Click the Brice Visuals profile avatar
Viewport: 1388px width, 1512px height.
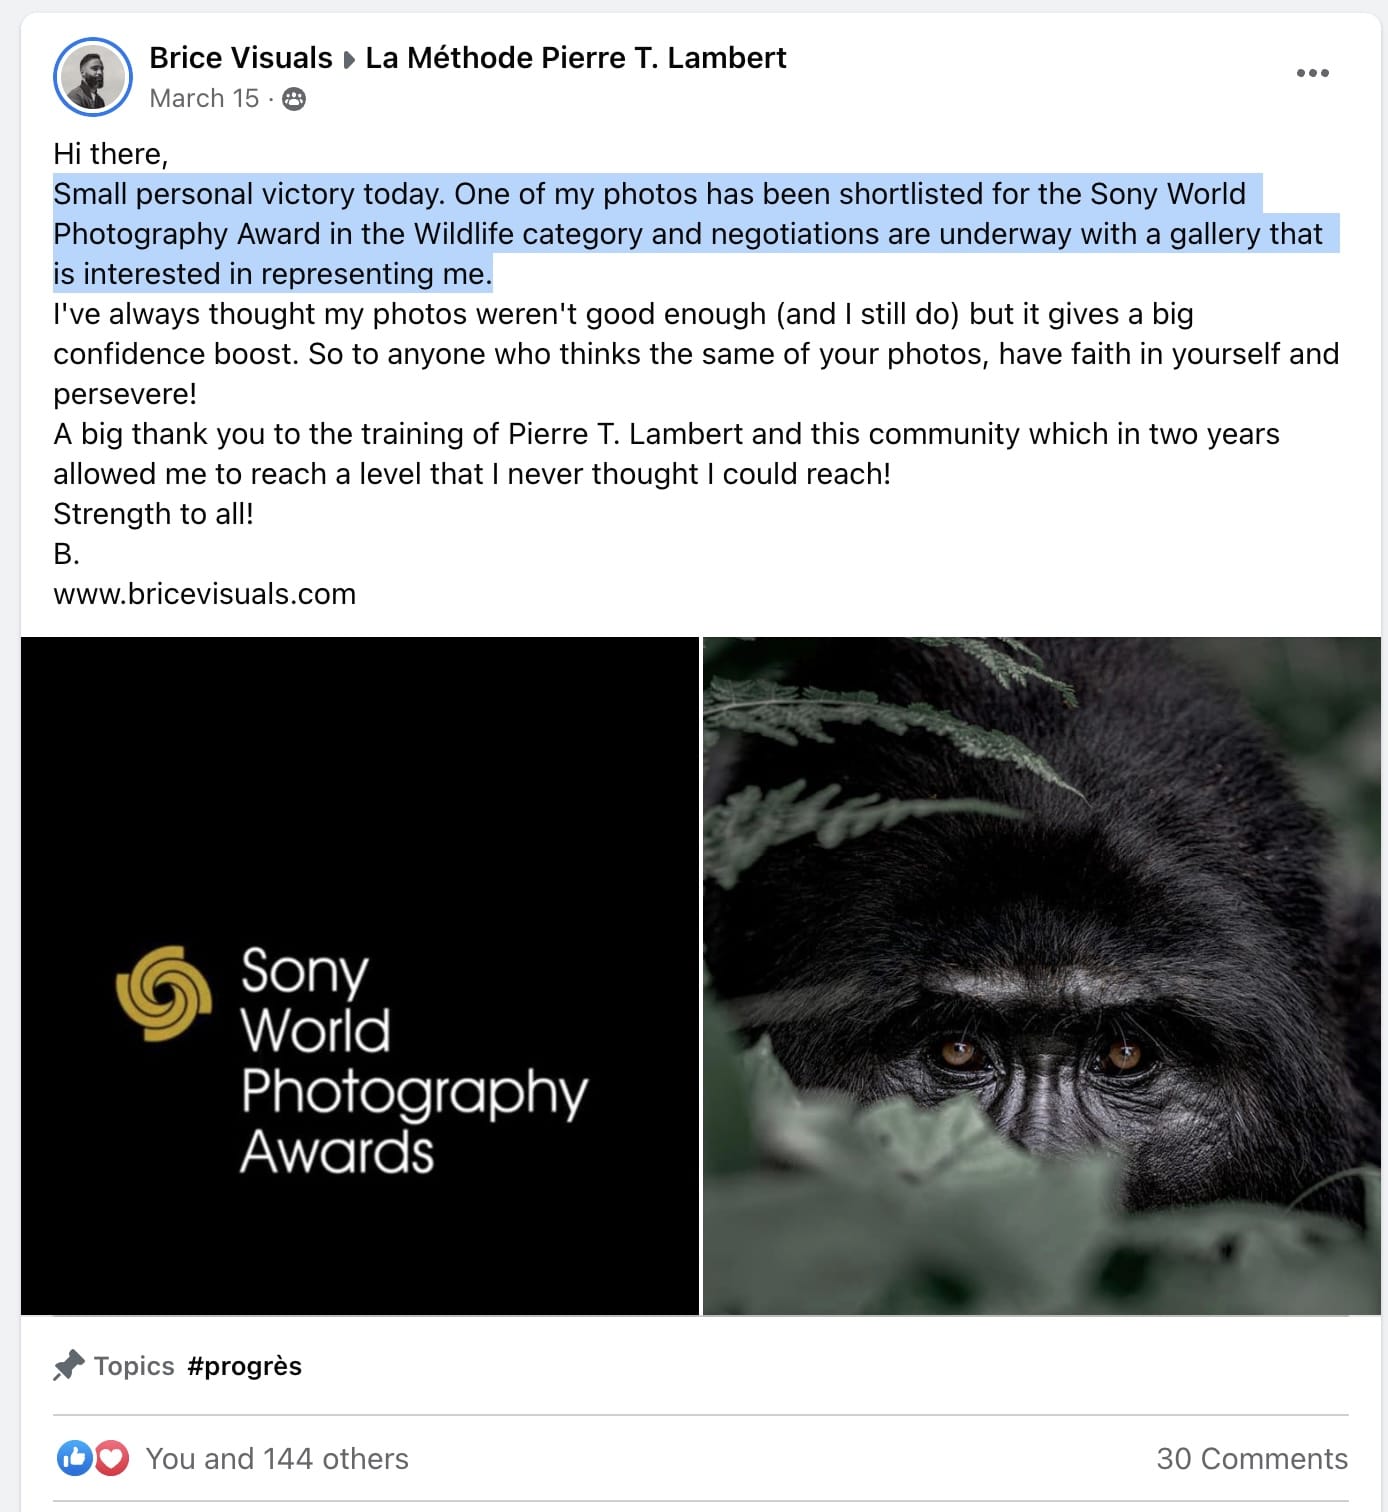pos(93,77)
